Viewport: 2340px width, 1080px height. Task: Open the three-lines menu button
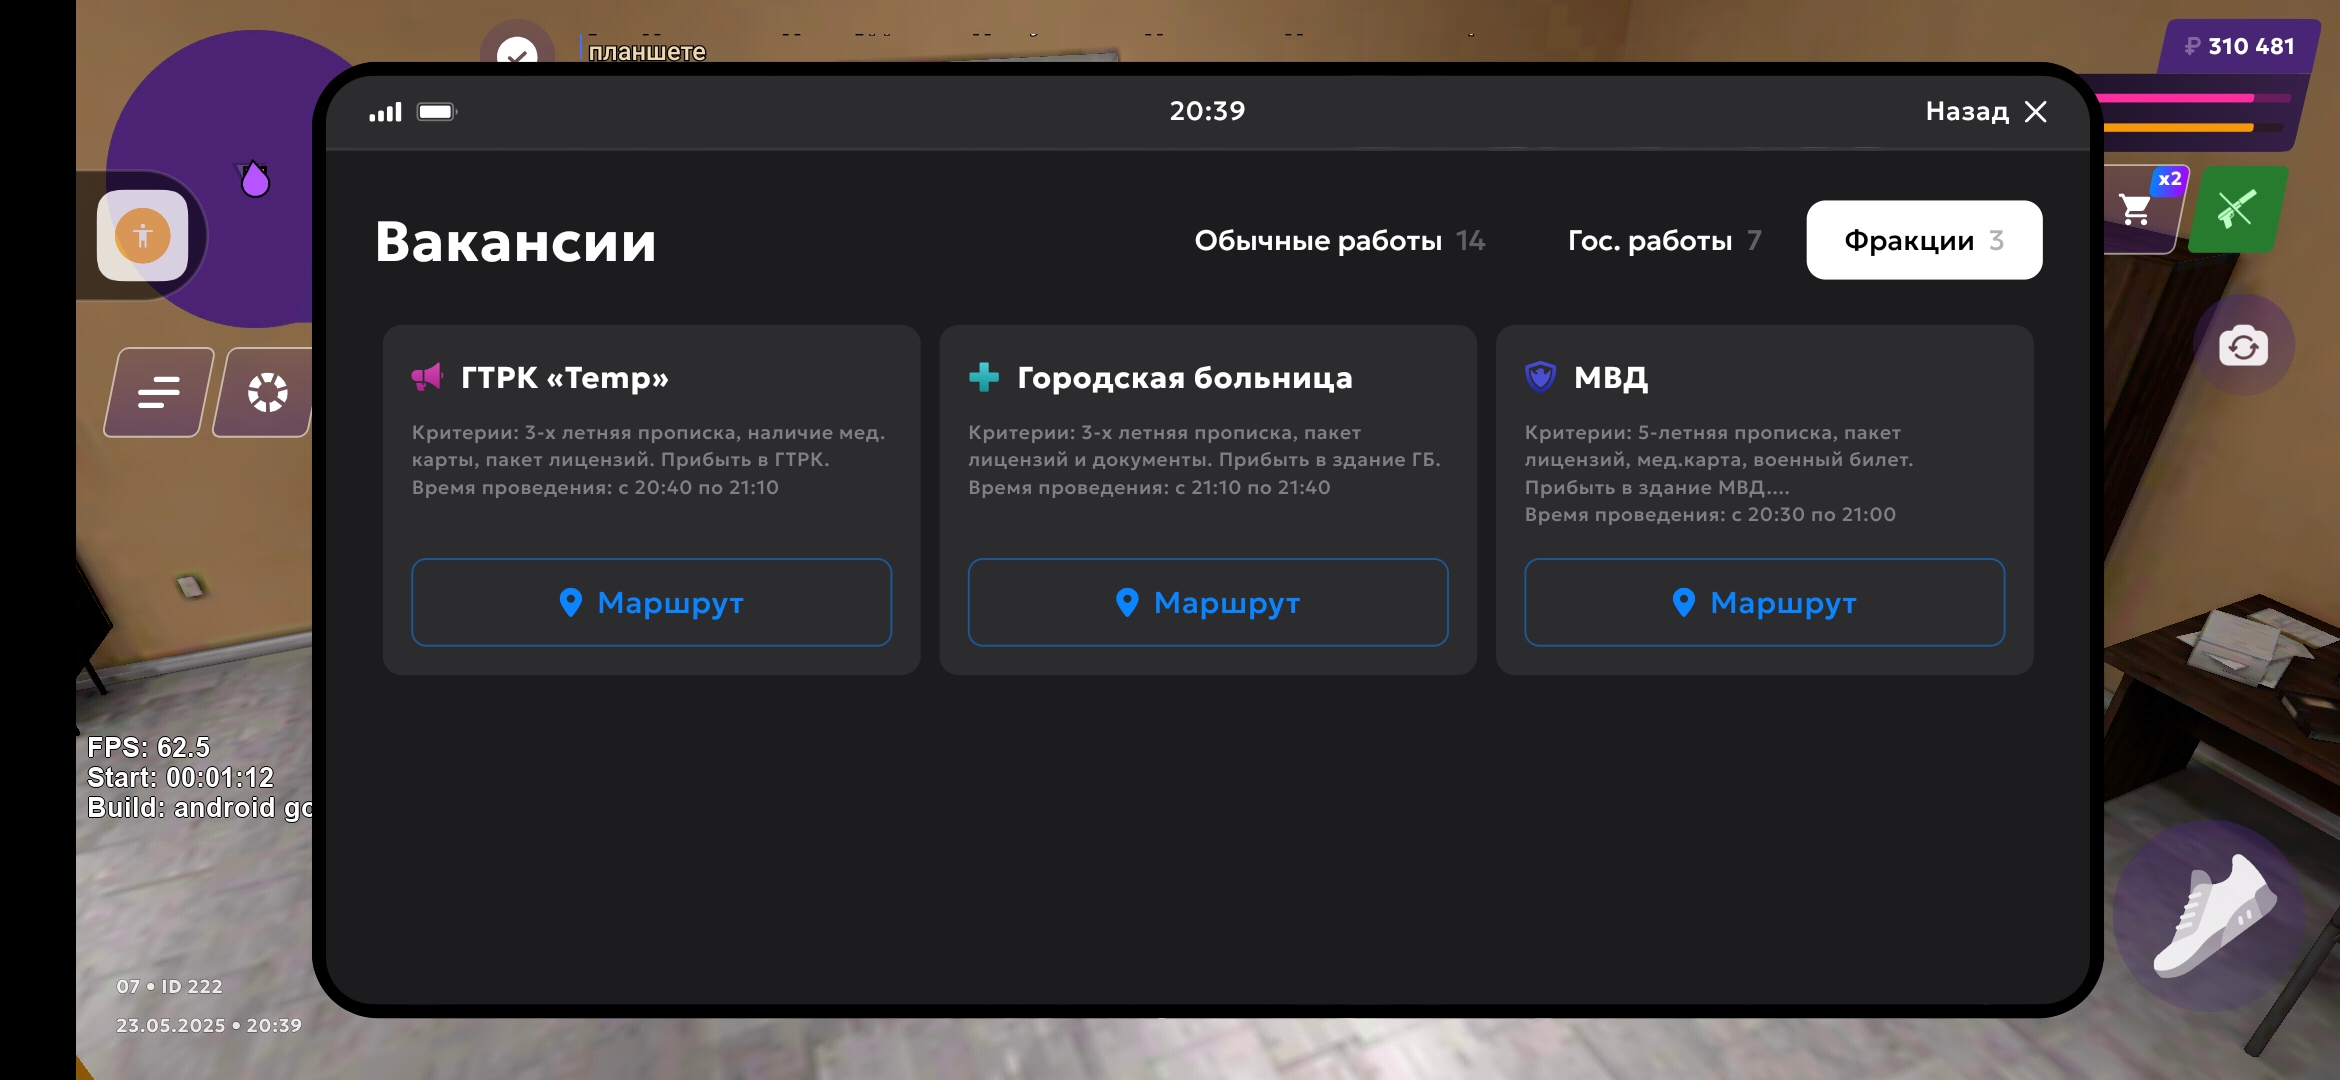[159, 392]
